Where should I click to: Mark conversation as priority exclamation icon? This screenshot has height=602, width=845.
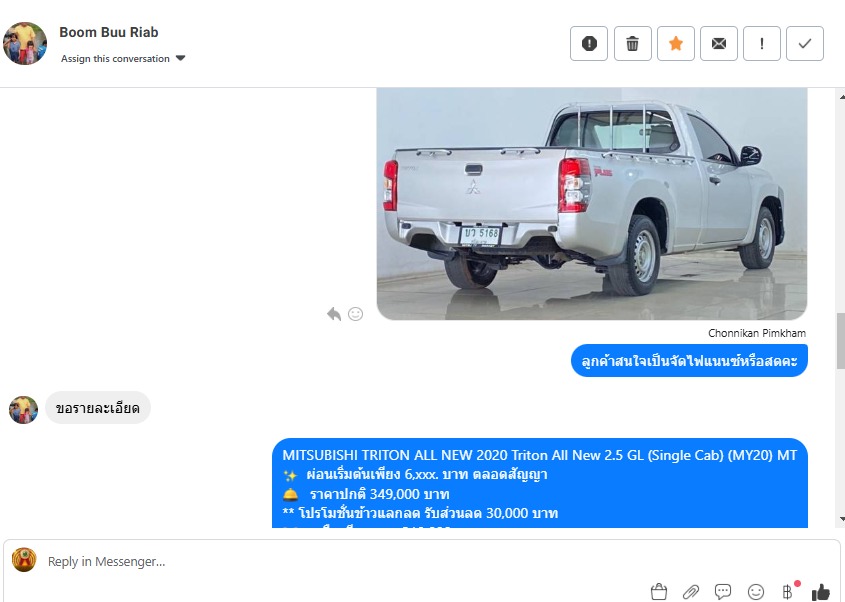(761, 44)
